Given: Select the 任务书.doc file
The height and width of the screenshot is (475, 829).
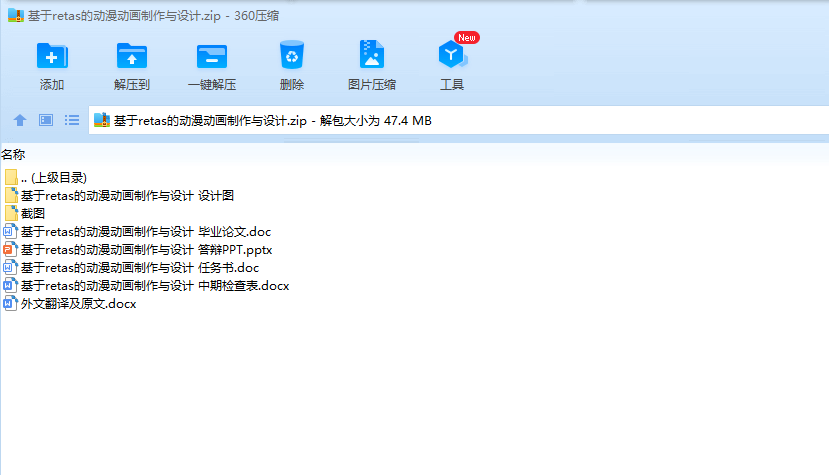Looking at the screenshot, I should 132,268.
